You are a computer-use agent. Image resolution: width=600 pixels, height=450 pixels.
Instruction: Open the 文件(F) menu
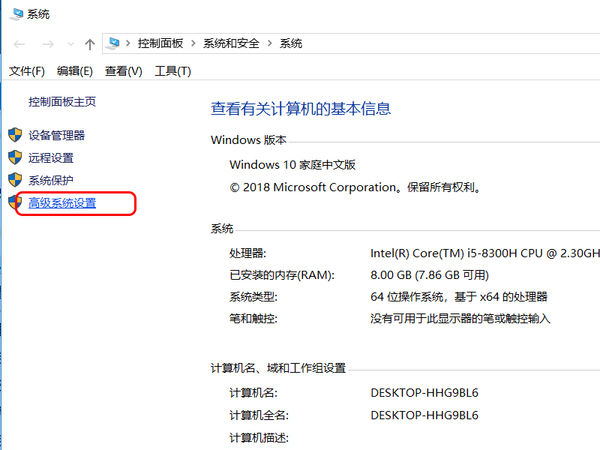pos(27,71)
